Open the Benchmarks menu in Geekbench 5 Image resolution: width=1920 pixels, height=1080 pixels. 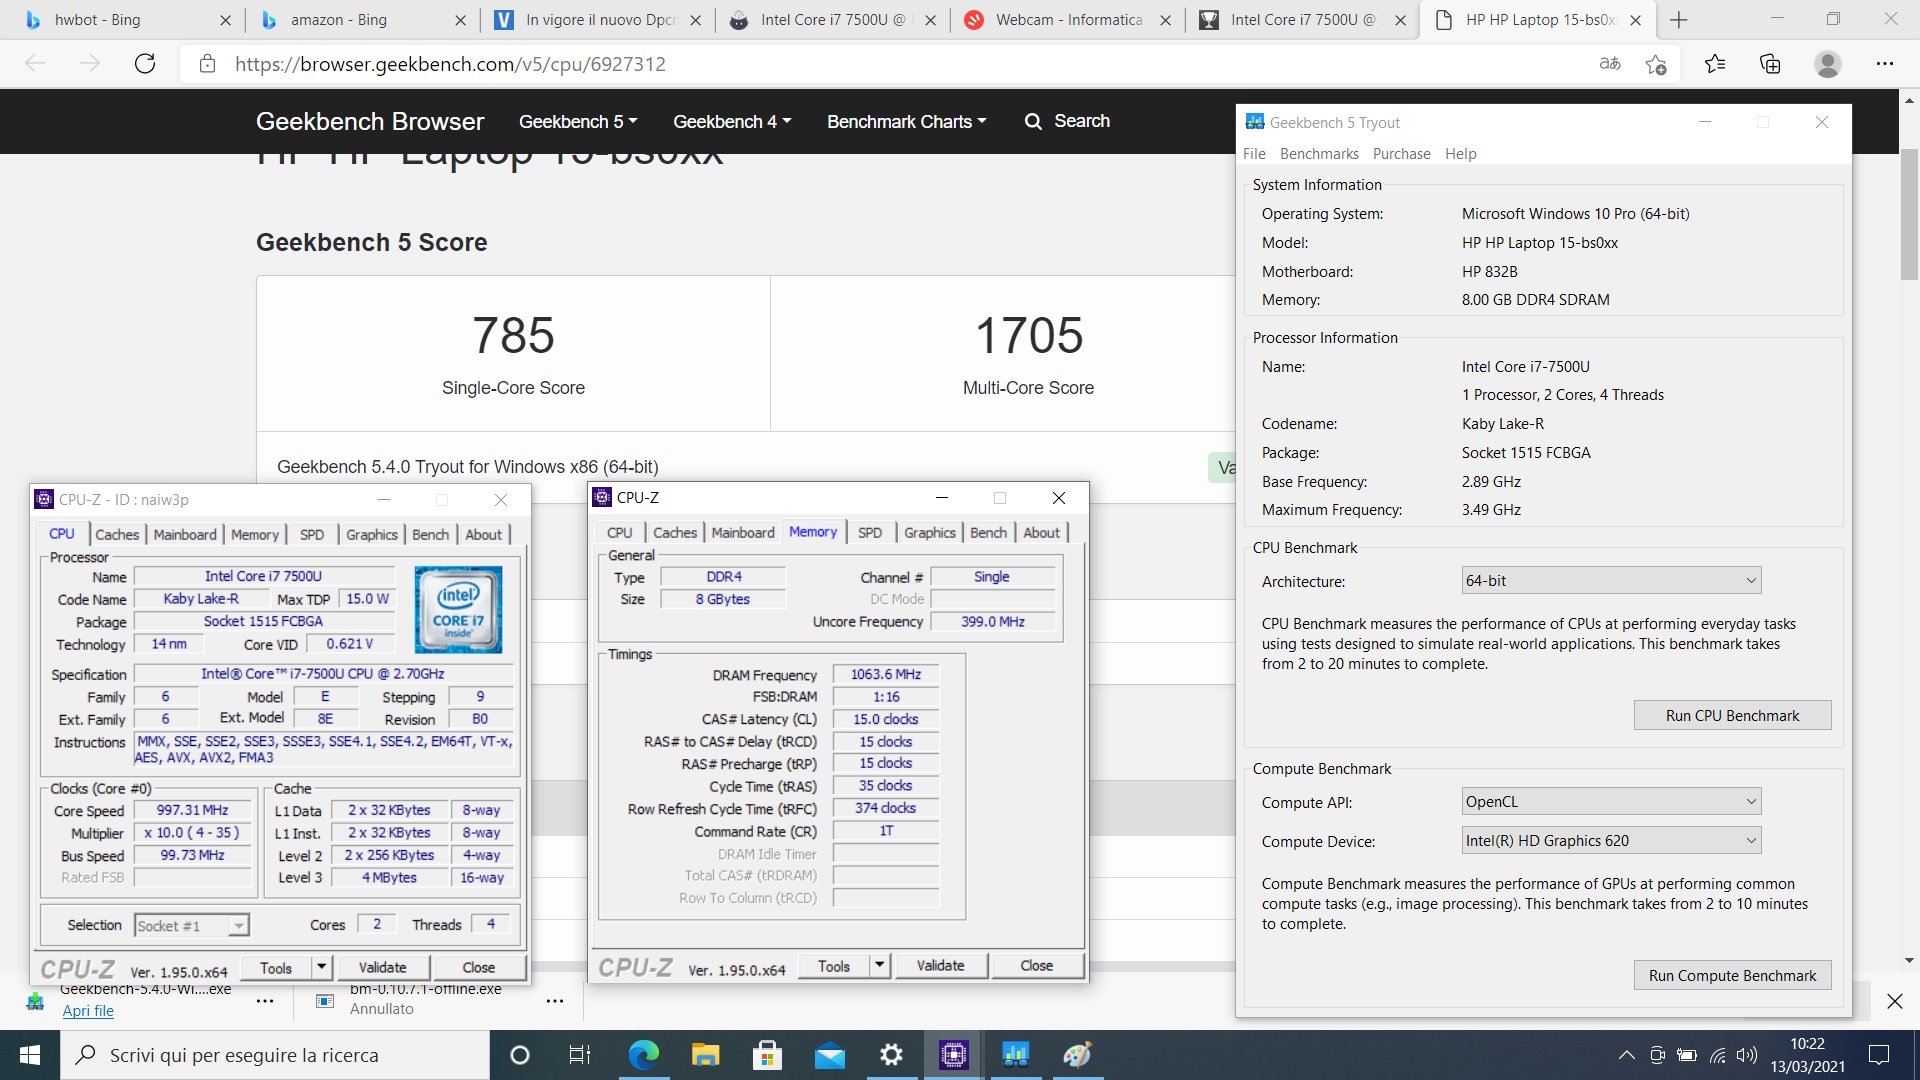tap(1319, 154)
